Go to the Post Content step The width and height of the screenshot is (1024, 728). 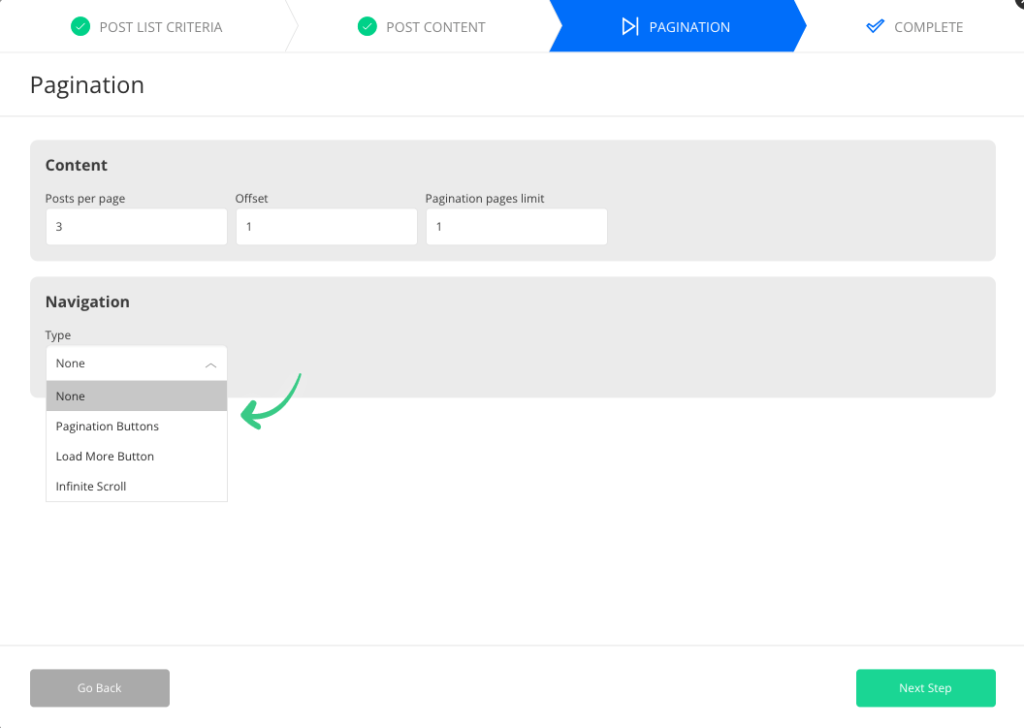[x=423, y=27]
